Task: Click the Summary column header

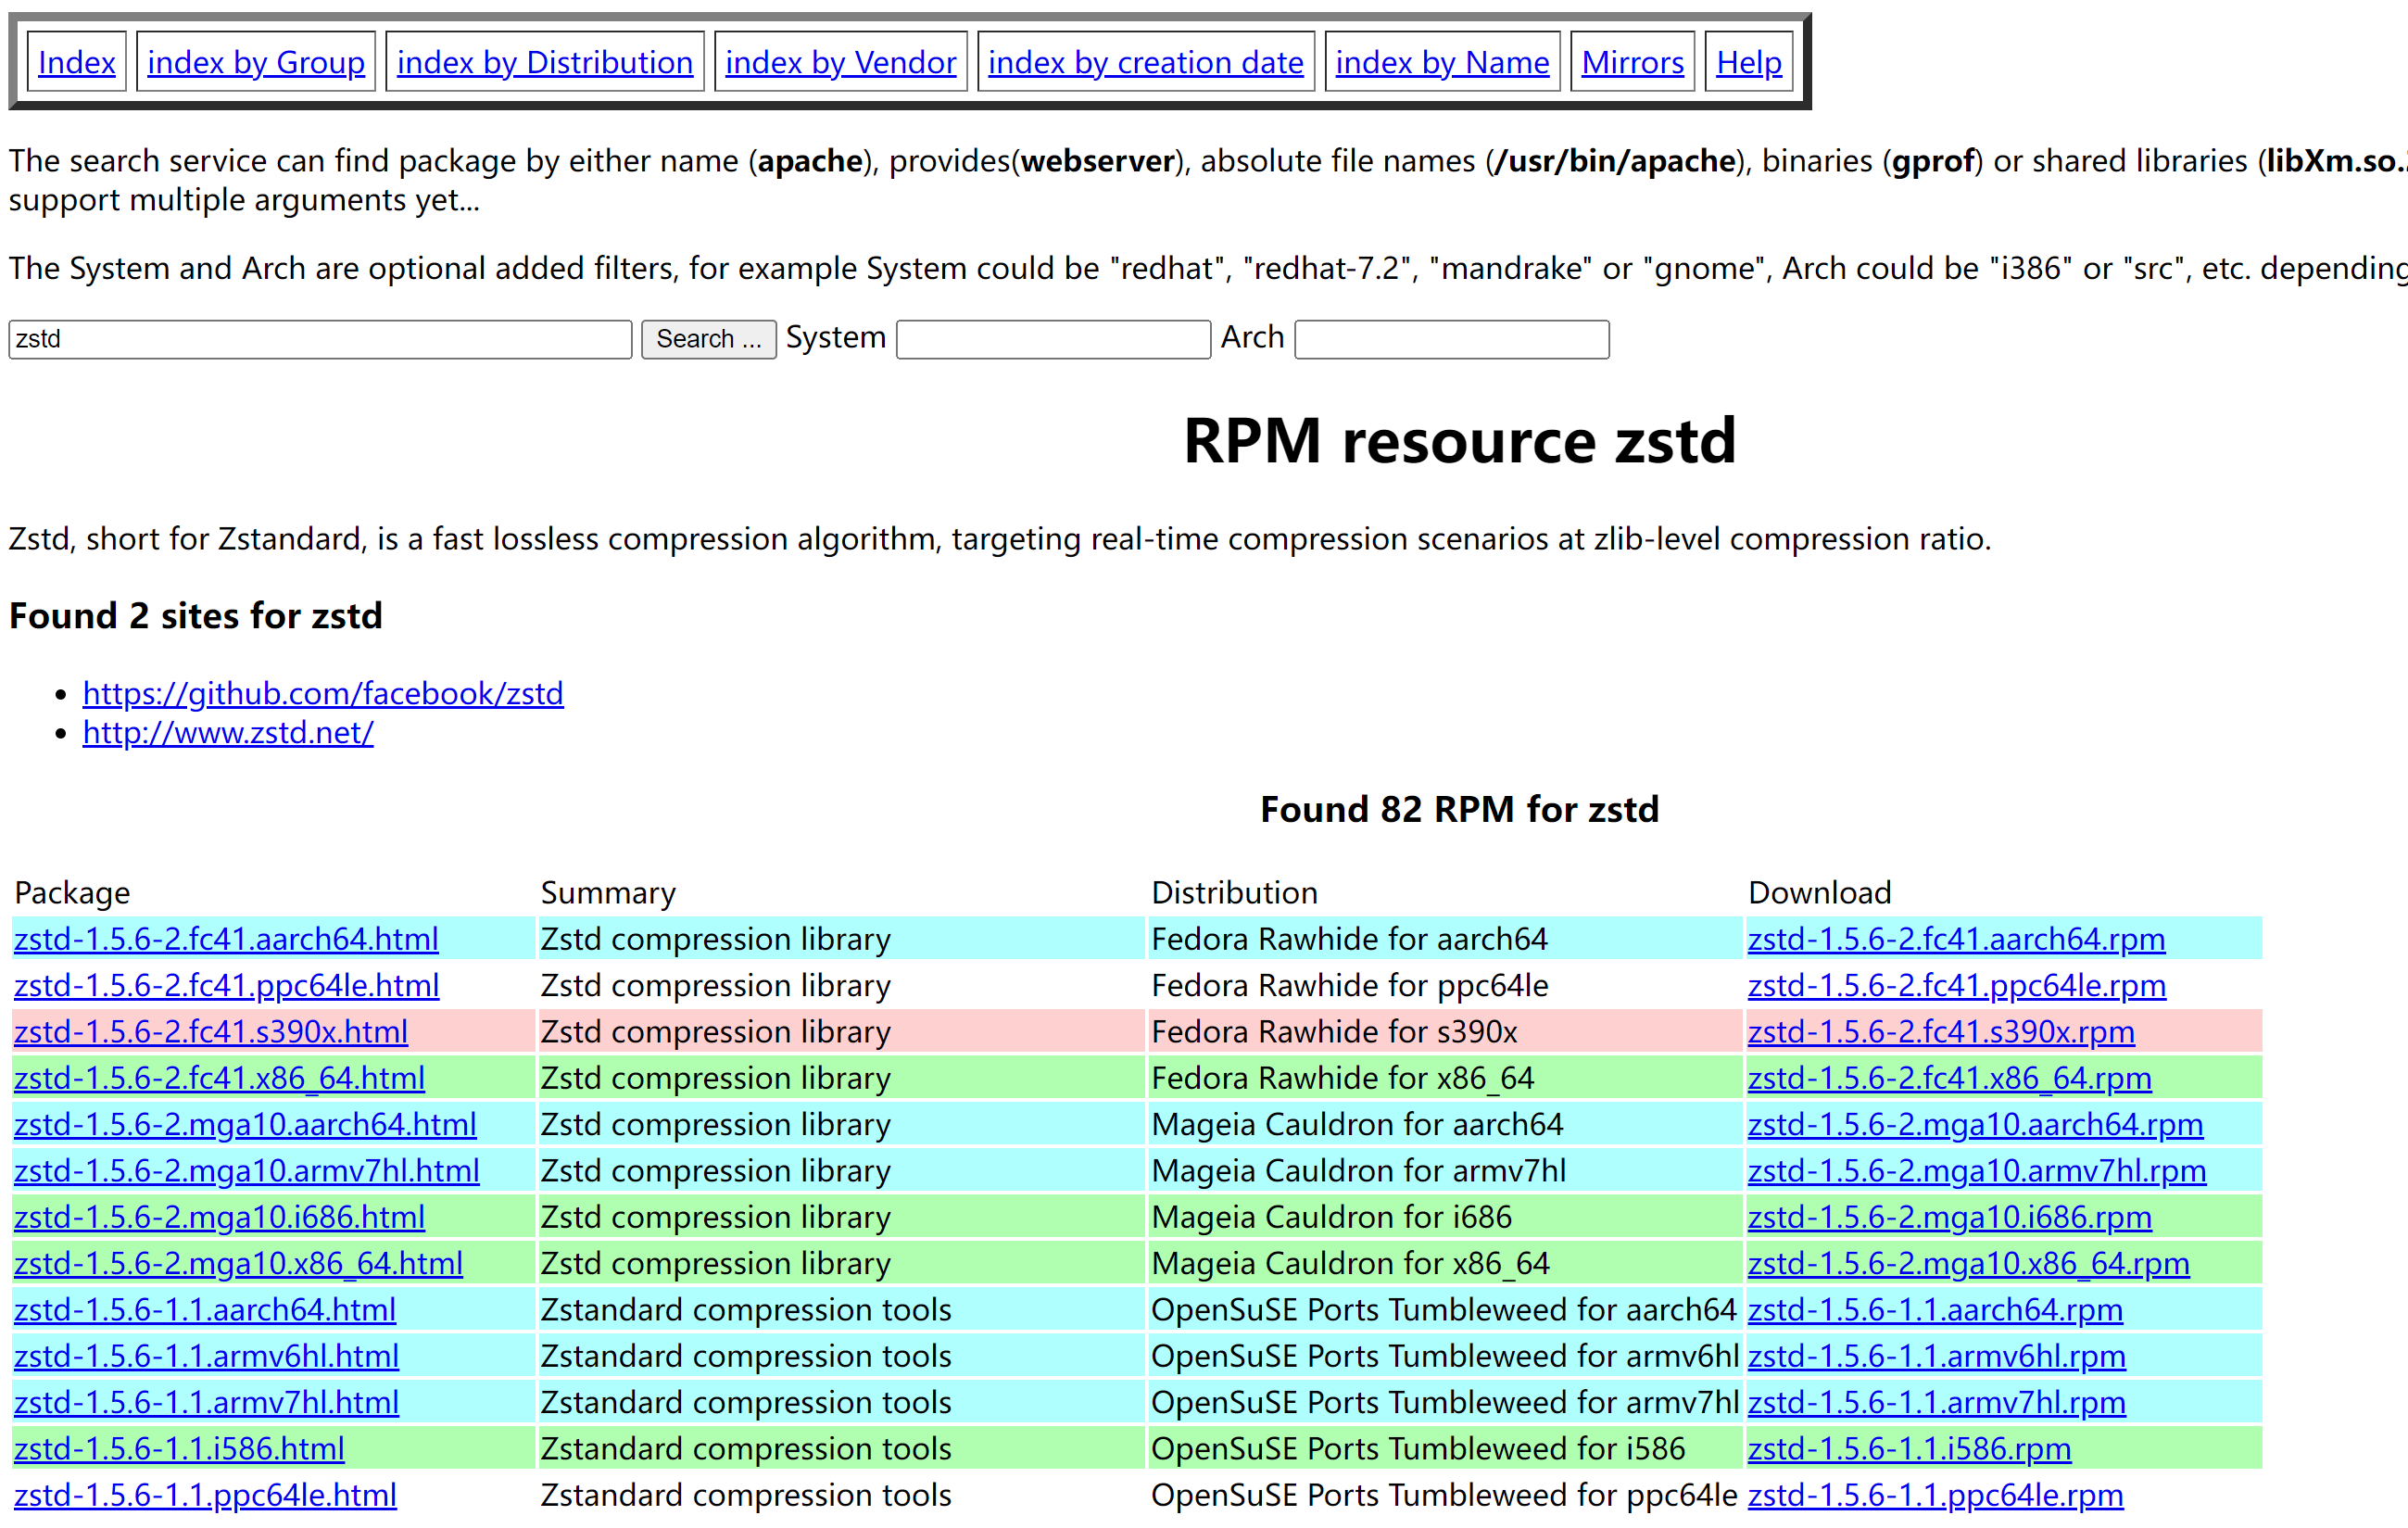Action: (x=608, y=892)
